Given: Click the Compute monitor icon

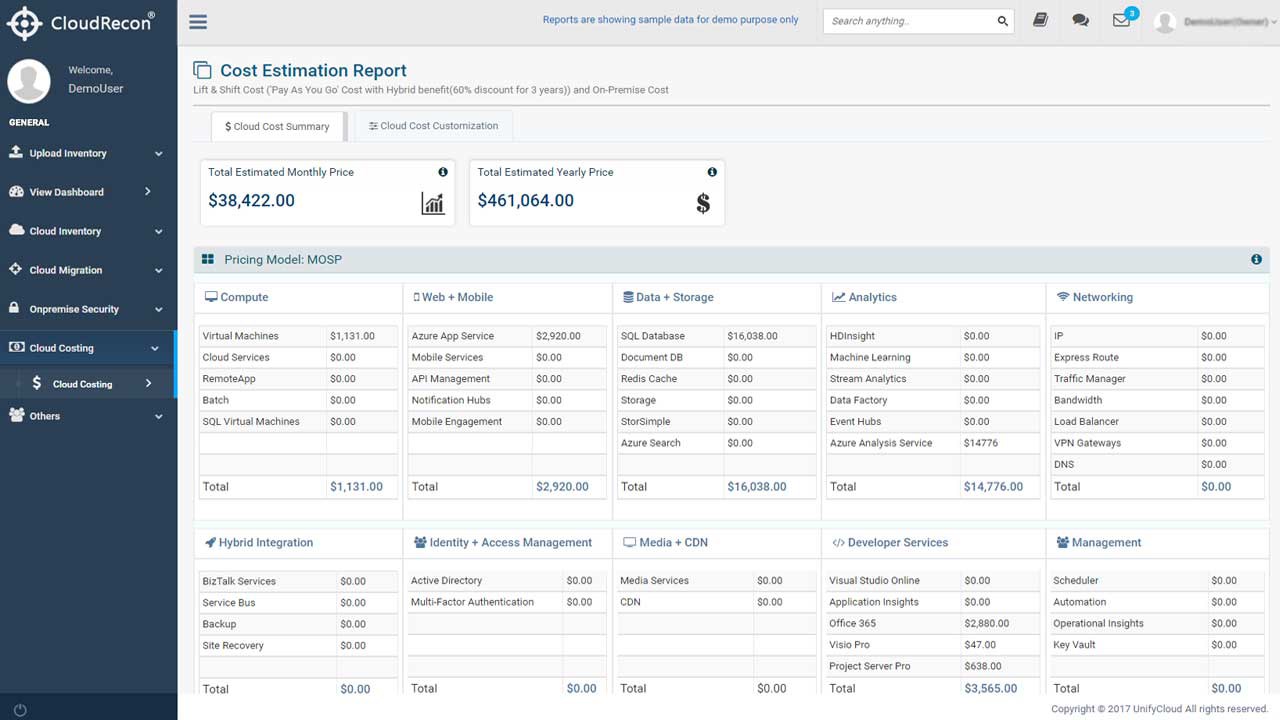Looking at the screenshot, I should pyautogui.click(x=211, y=297).
